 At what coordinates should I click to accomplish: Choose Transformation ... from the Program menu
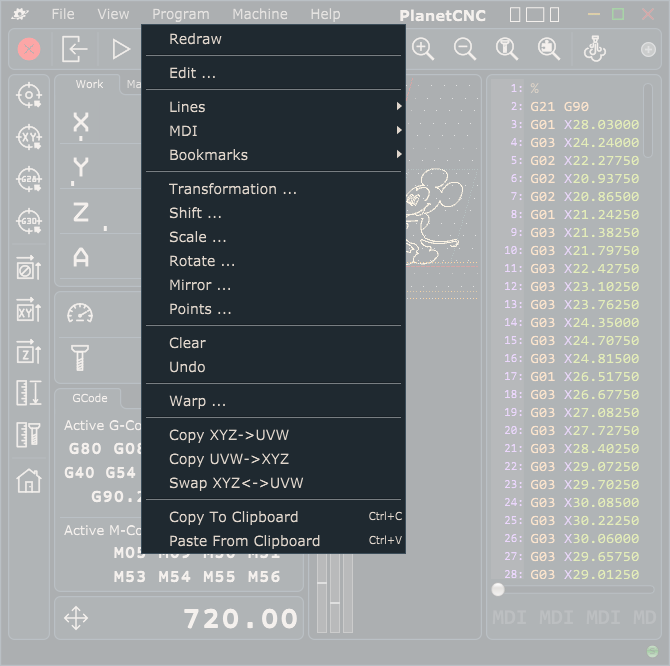pyautogui.click(x=232, y=189)
